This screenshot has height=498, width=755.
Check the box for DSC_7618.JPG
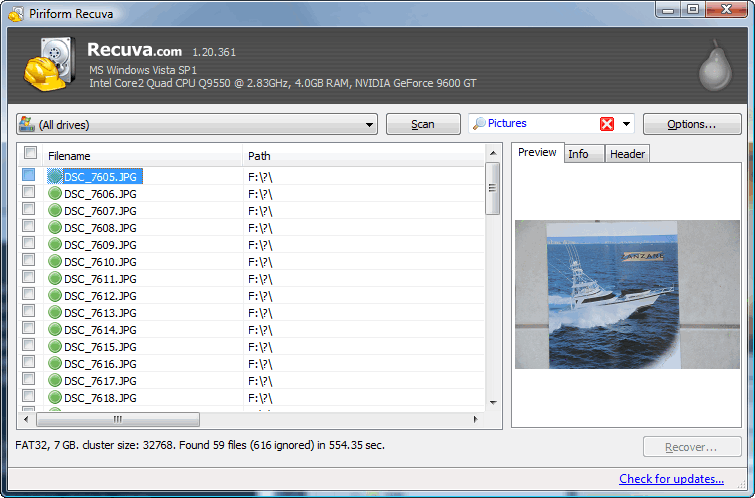pos(28,395)
